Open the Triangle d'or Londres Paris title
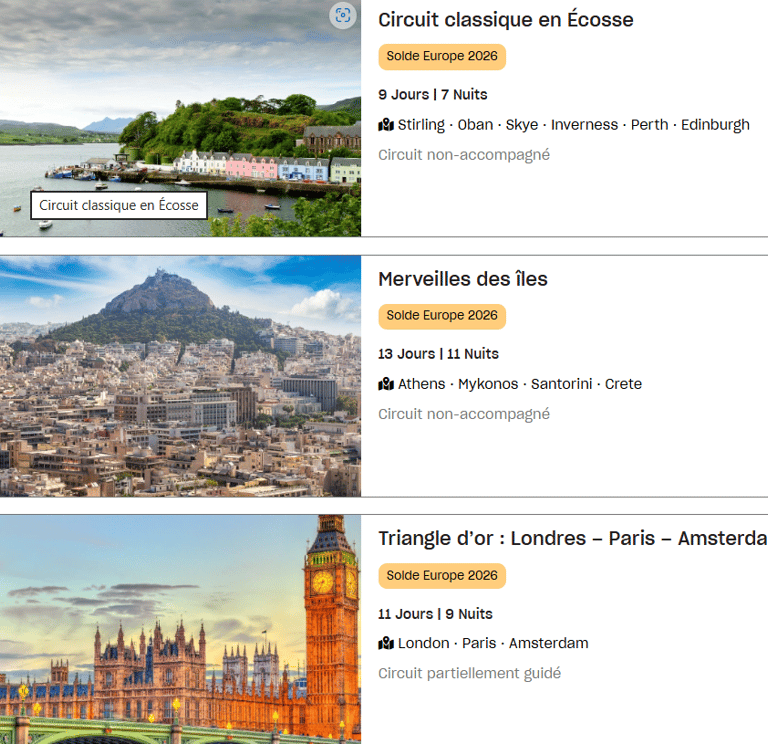The width and height of the screenshot is (768, 744). click(573, 538)
